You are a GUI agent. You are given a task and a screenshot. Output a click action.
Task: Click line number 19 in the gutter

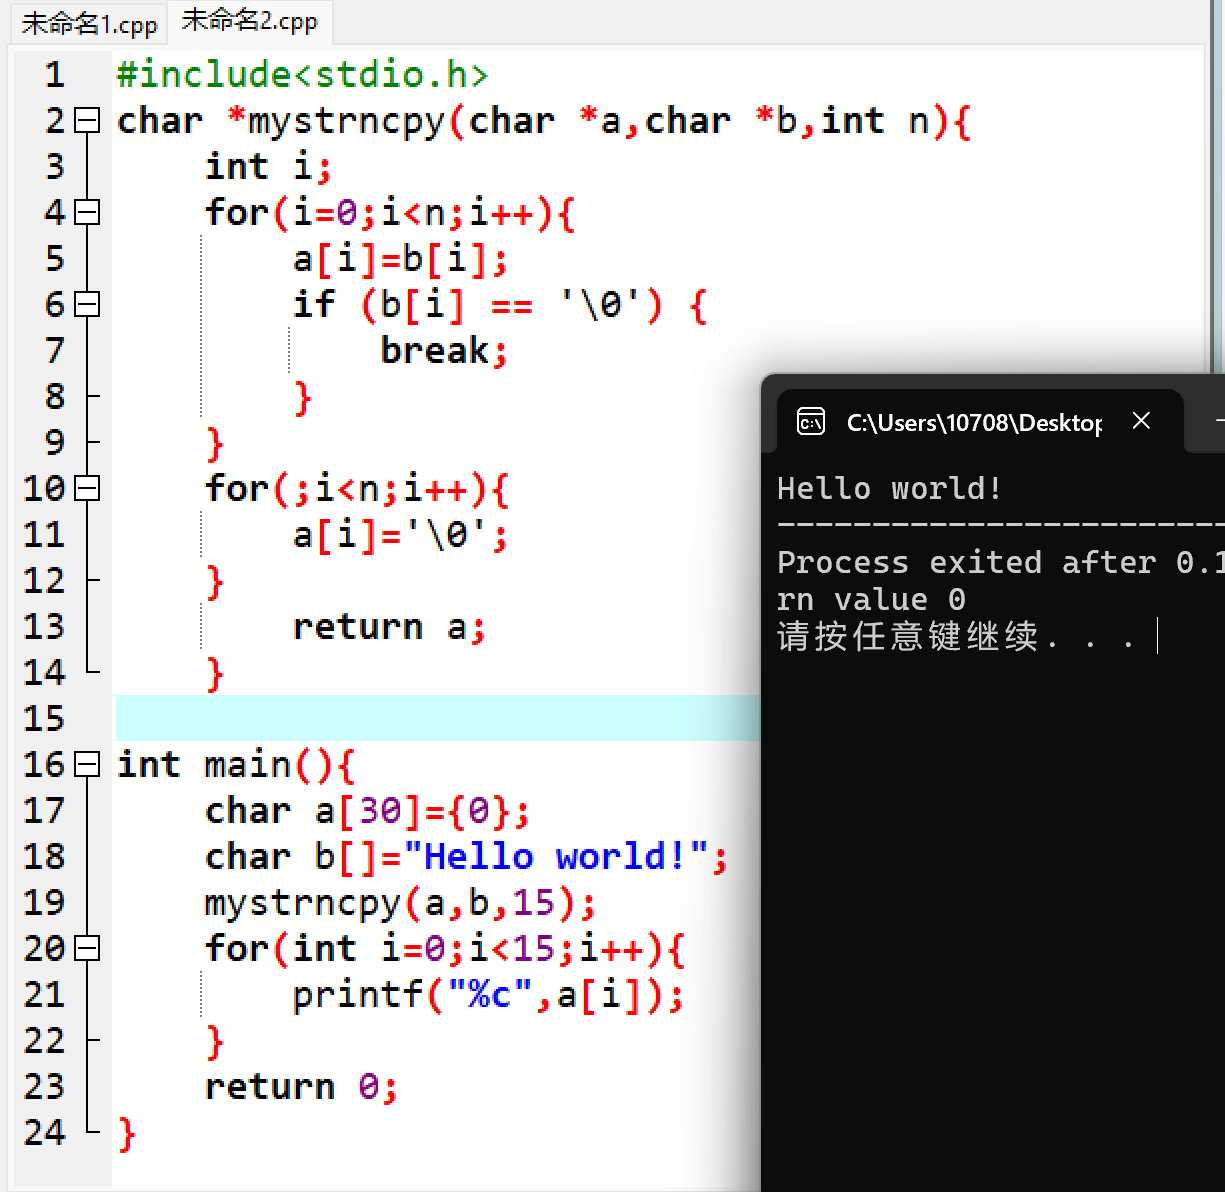pyautogui.click(x=44, y=903)
